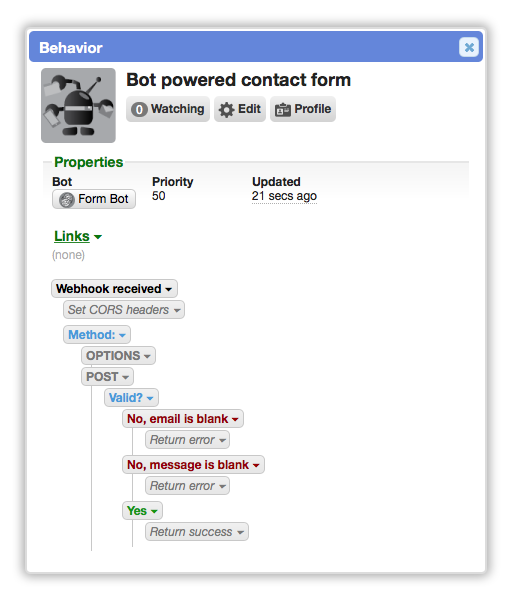Close the Behavior dialog
523x603 pixels.
click(x=469, y=47)
